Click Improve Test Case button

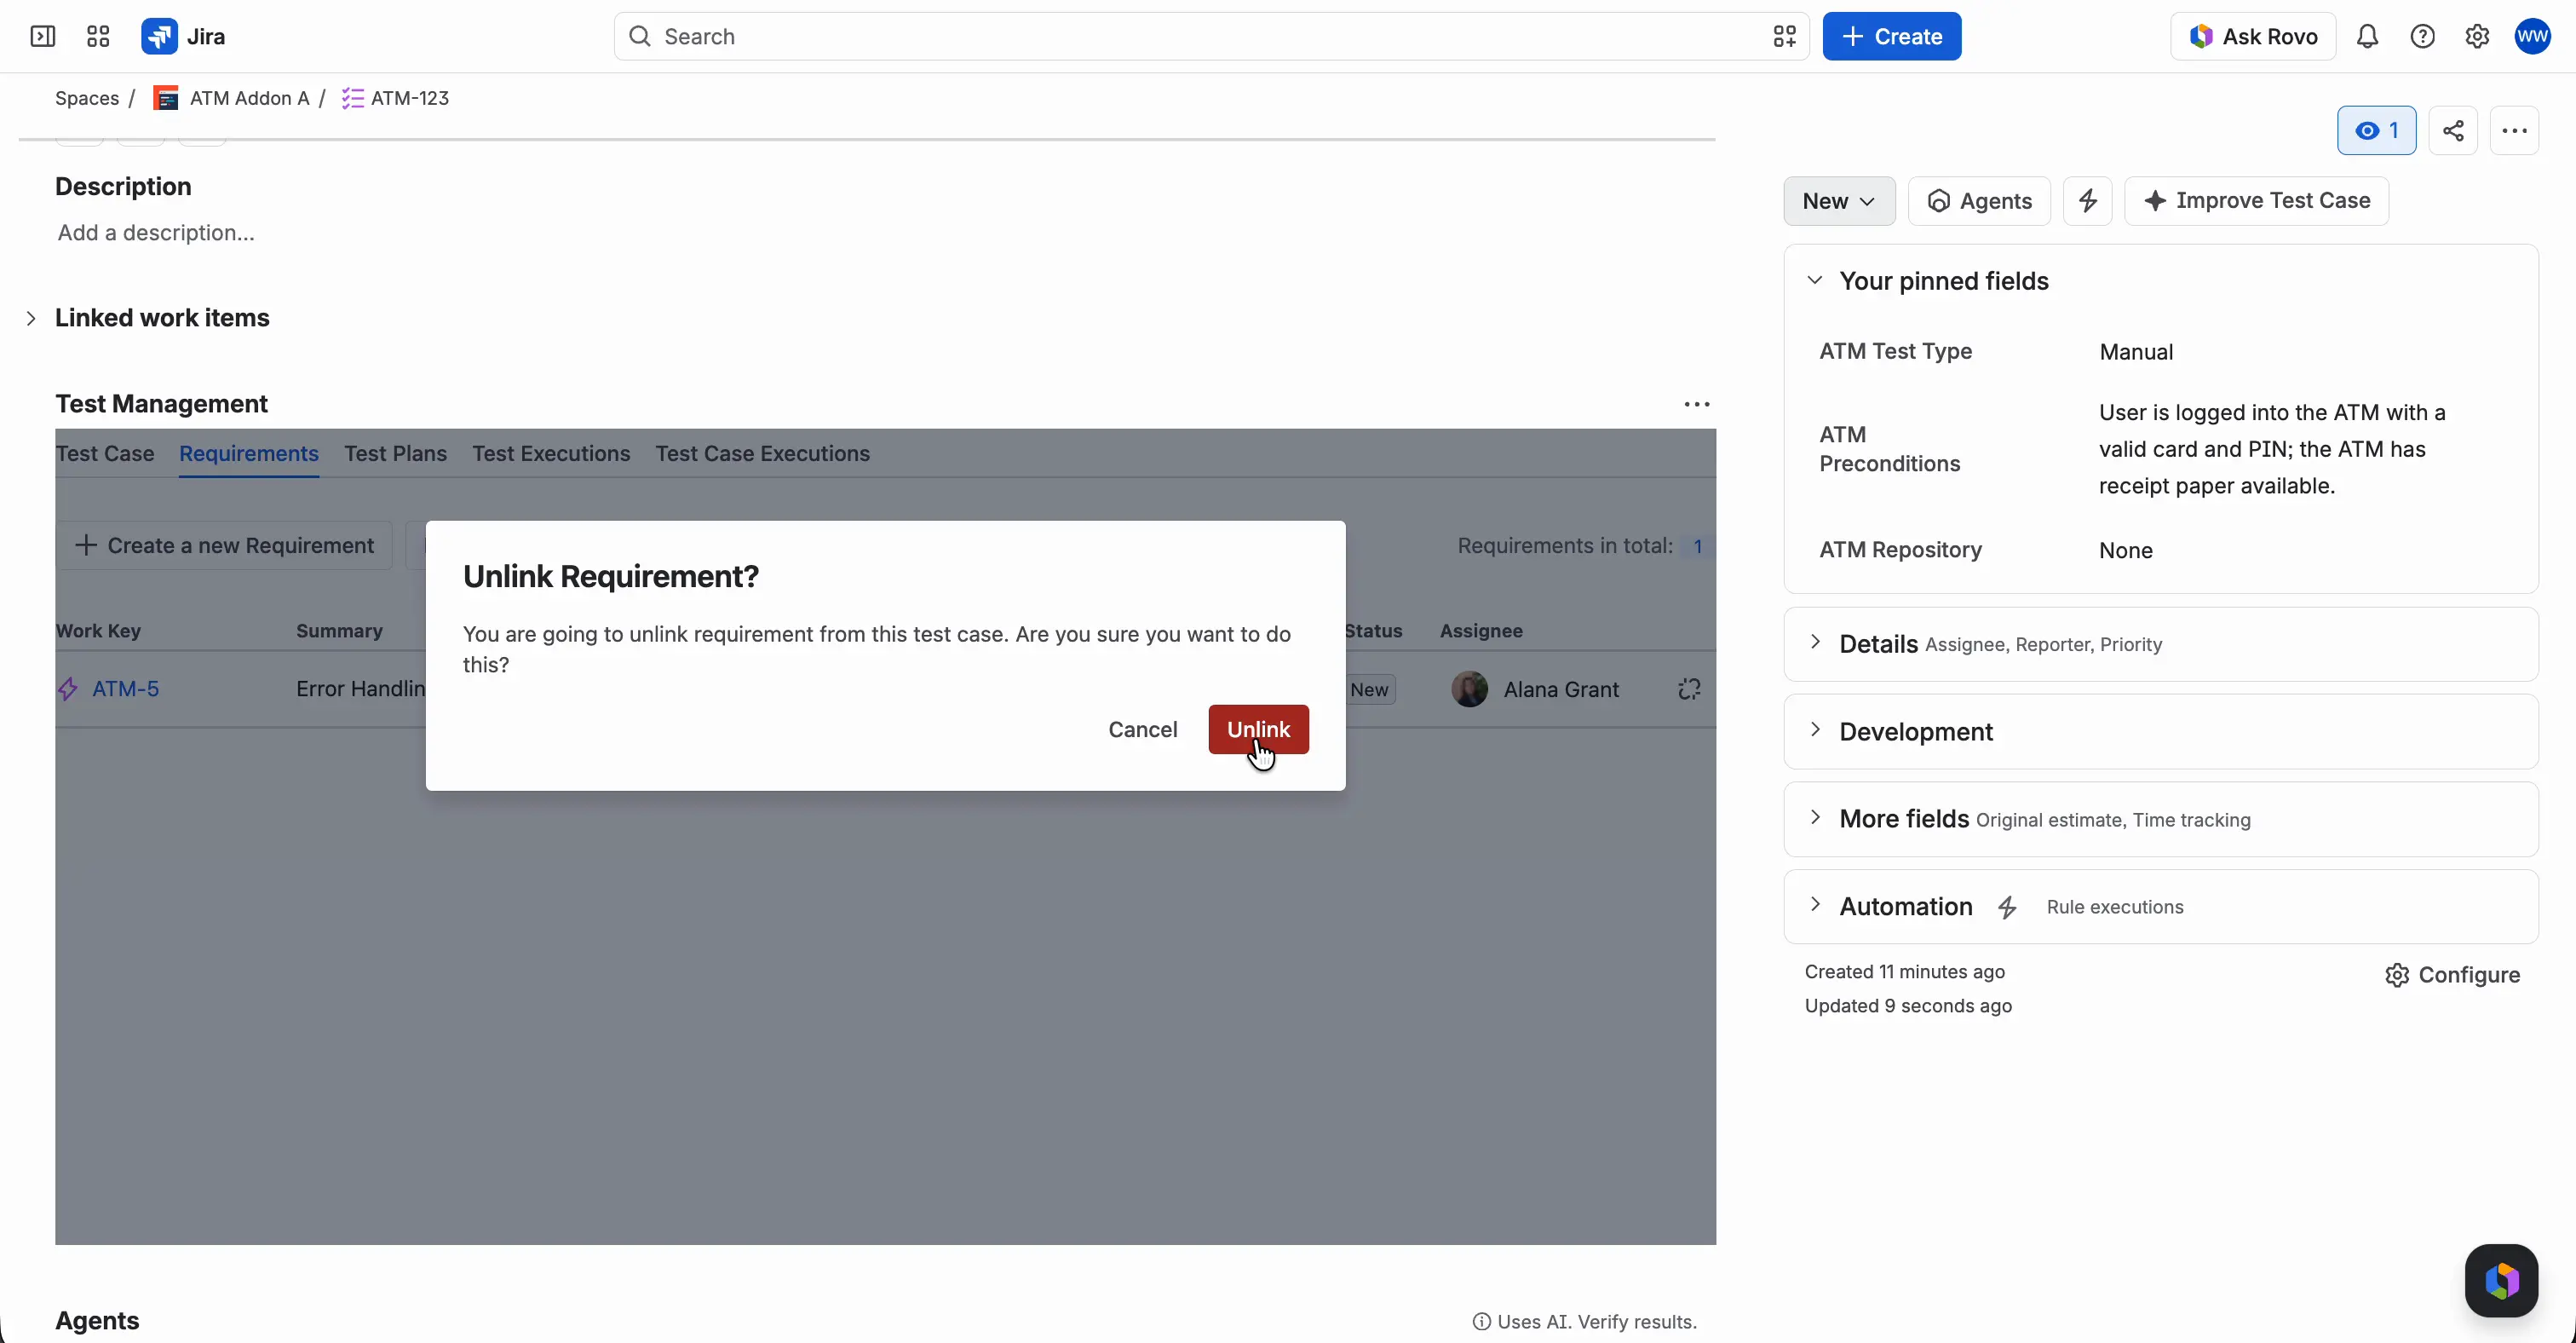coord(2256,201)
